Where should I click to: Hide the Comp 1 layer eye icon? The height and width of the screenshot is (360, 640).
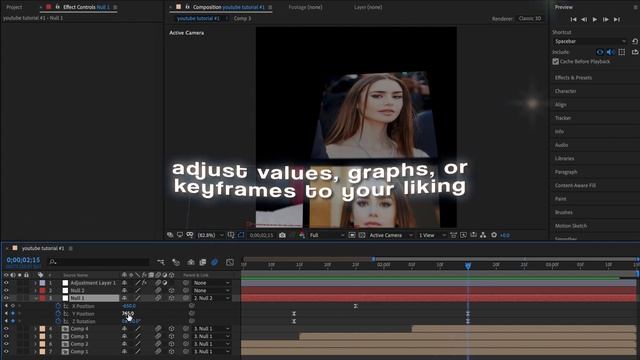6,351
